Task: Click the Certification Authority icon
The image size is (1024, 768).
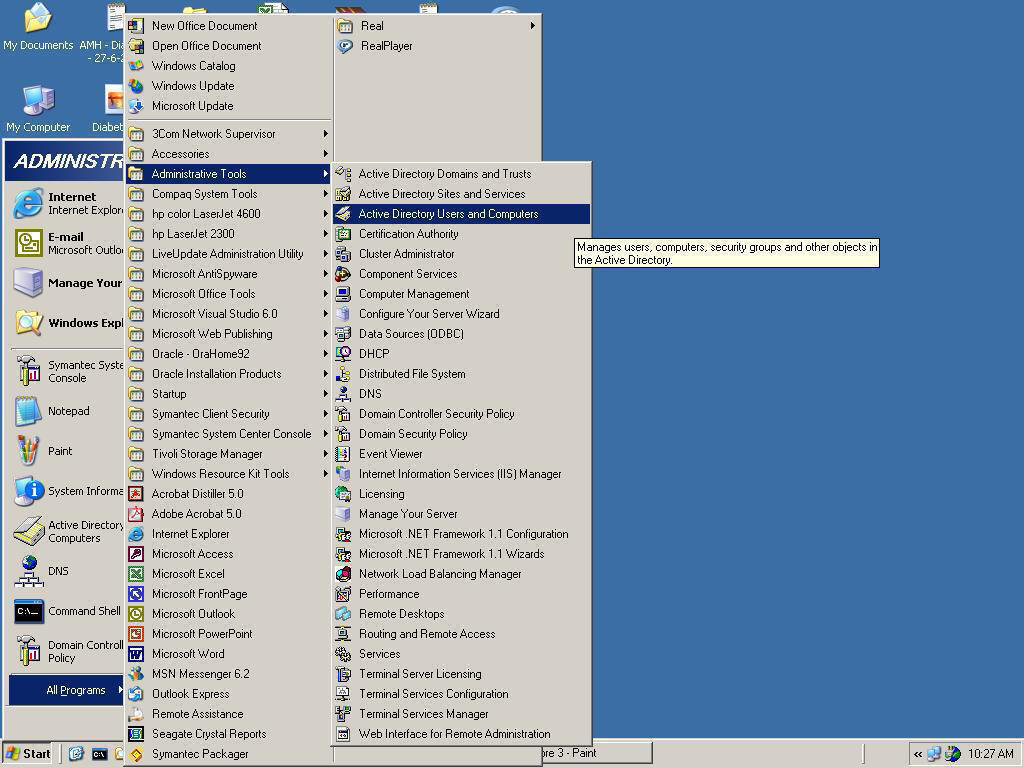Action: [343, 234]
